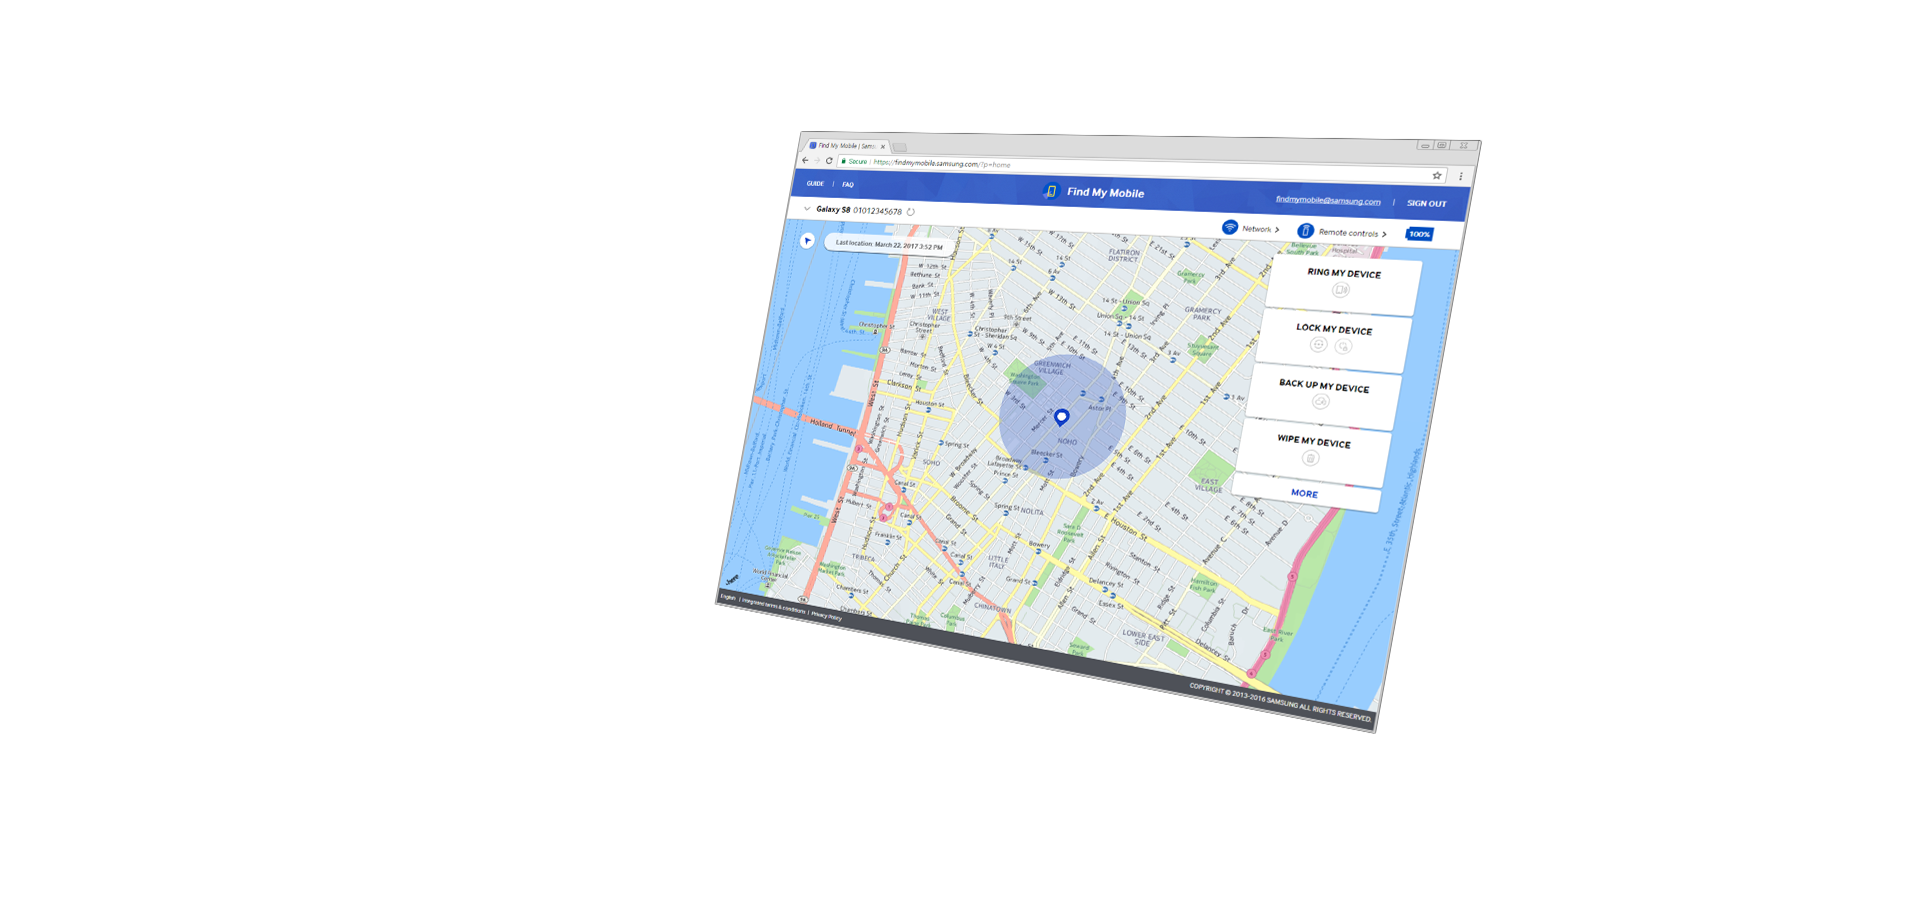Open the browser three-dot menu
This screenshot has width=1920, height=900.
[x=1461, y=177]
